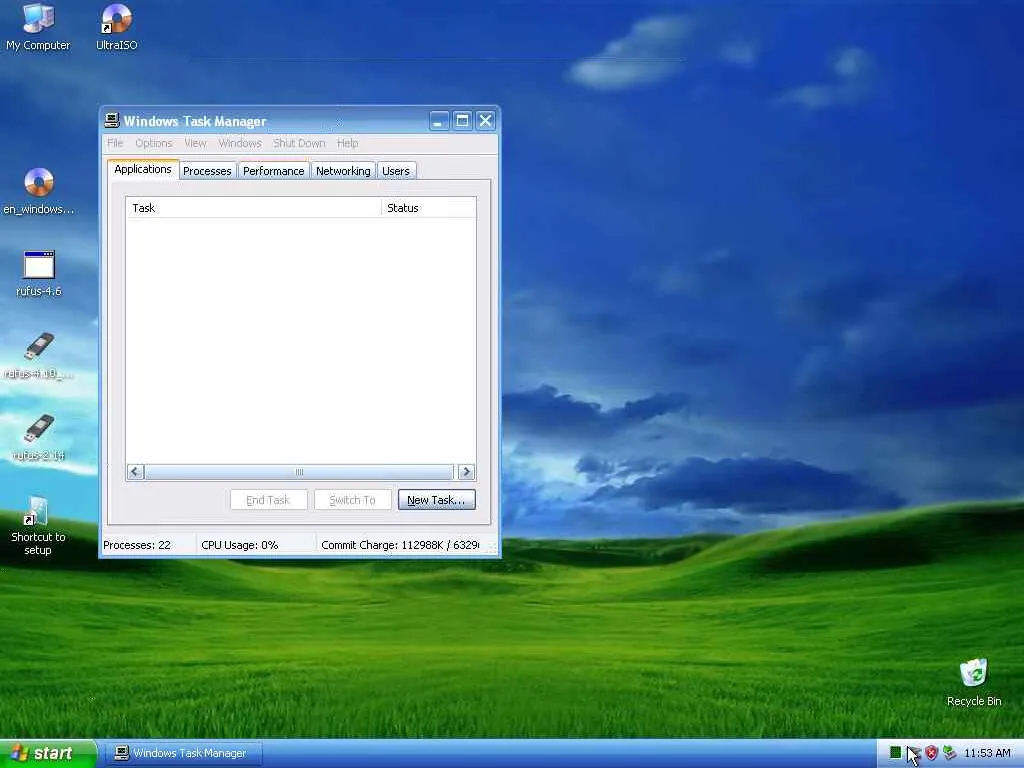Switch to the Users tab
This screenshot has width=1024, height=768.
(x=396, y=170)
